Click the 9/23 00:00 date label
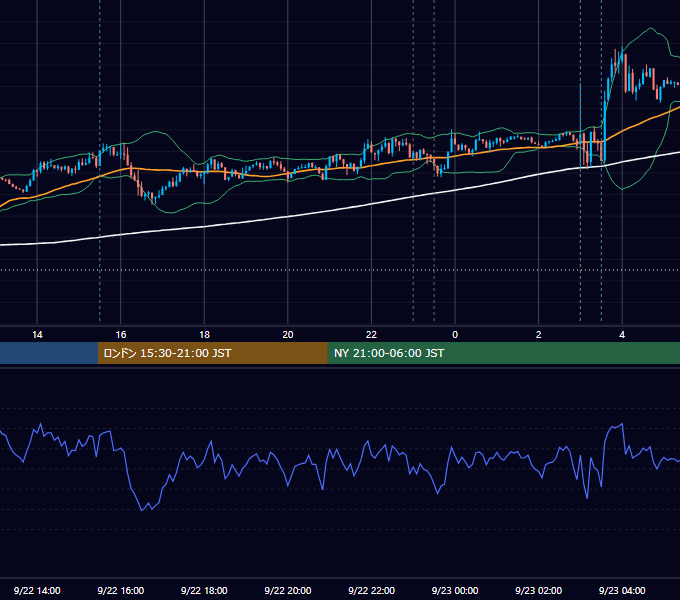This screenshot has height=600, width=680. 455,590
